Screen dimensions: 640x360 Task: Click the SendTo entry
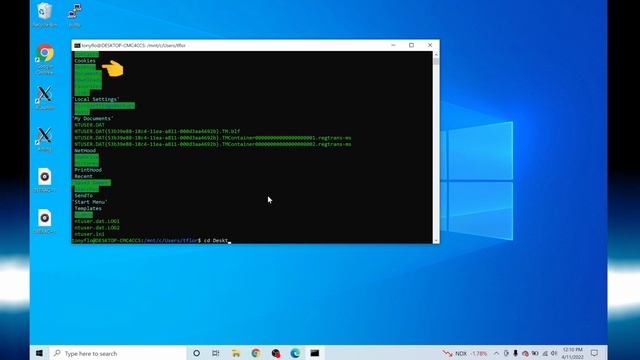tap(83, 196)
